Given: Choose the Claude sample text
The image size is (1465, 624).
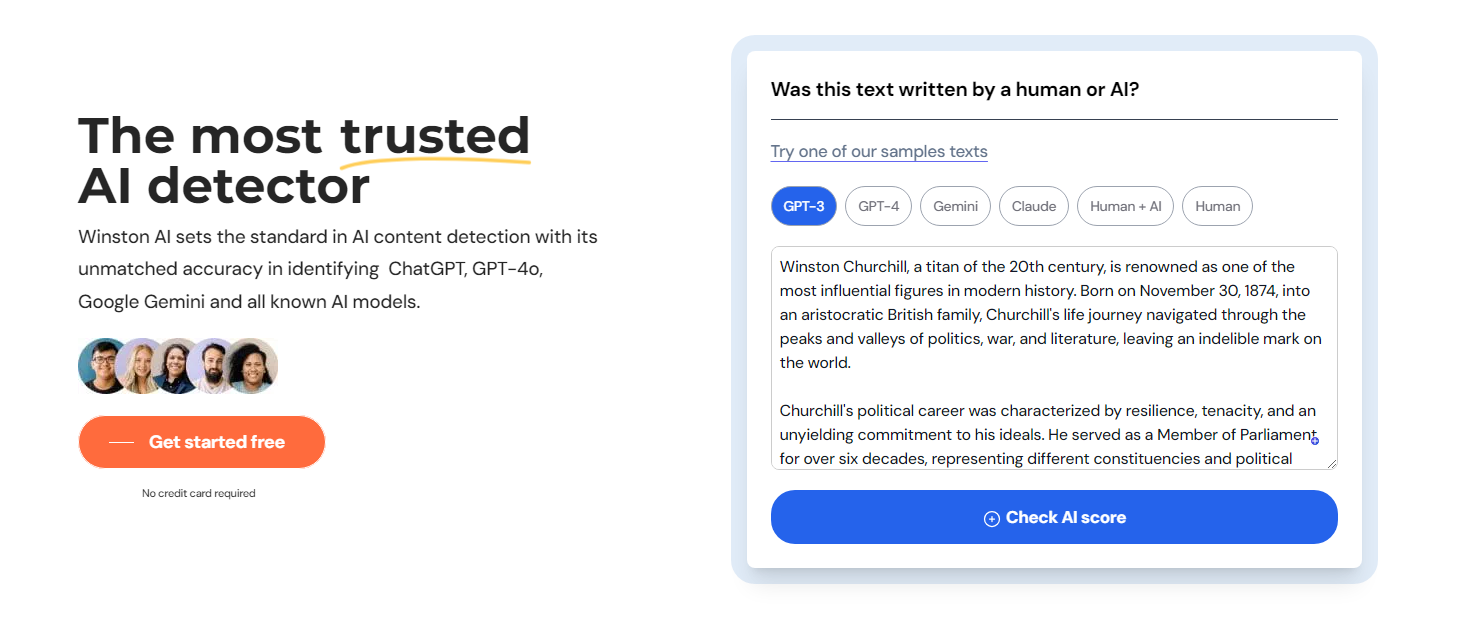Looking at the screenshot, I should tap(1034, 206).
